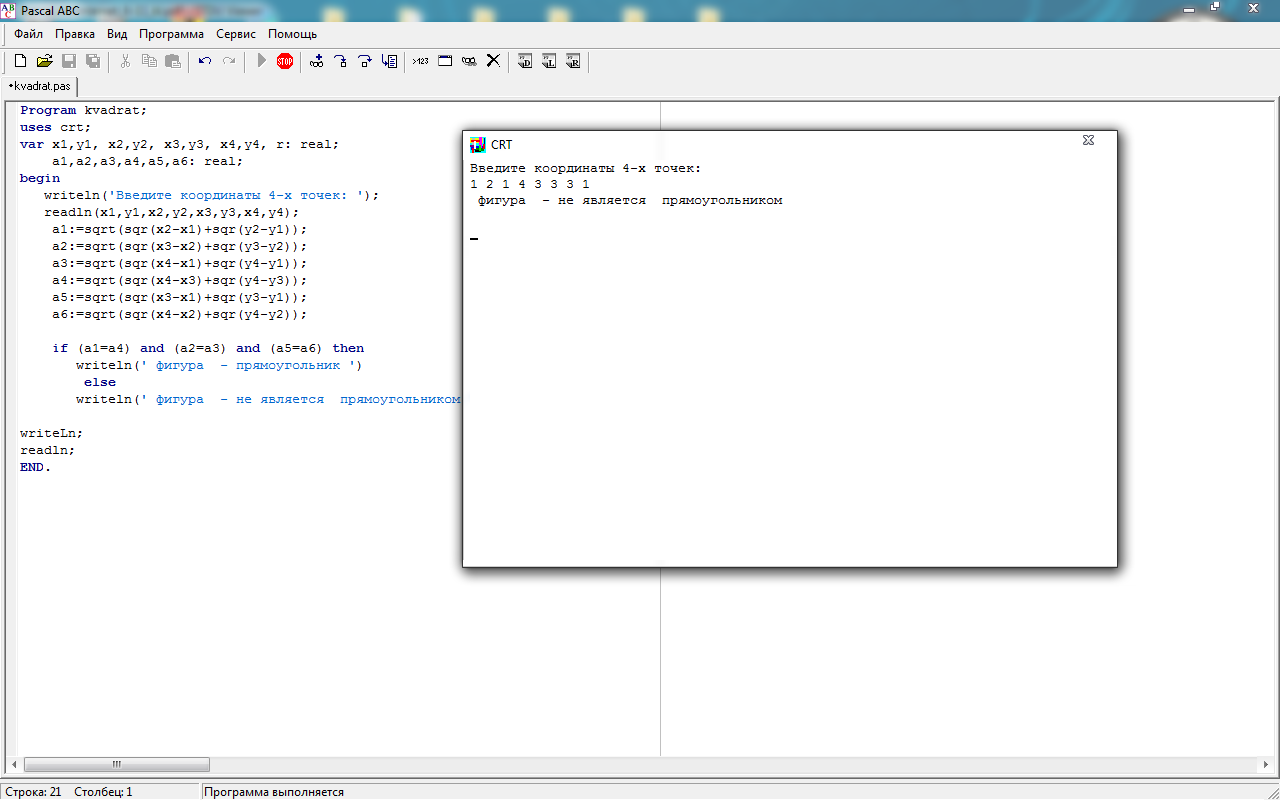The height and width of the screenshot is (800, 1280).
Task: Click the 'a1,a2,a3,a4,a5,a6: real;' declaration line
Action: click(x=148, y=161)
